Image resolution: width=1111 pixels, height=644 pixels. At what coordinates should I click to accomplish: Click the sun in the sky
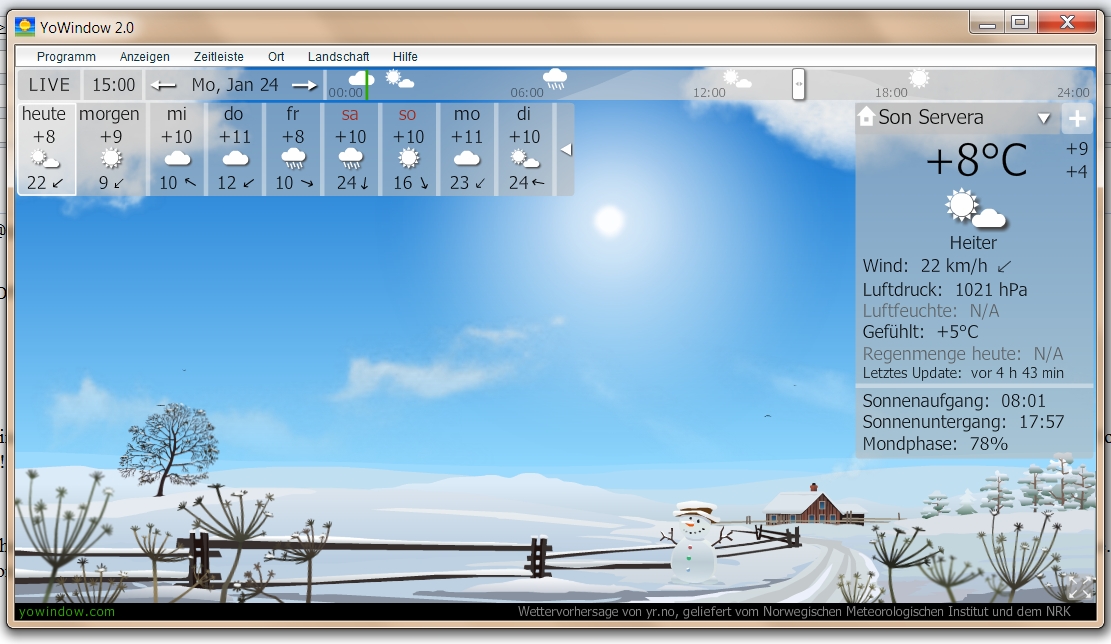pyautogui.click(x=609, y=220)
